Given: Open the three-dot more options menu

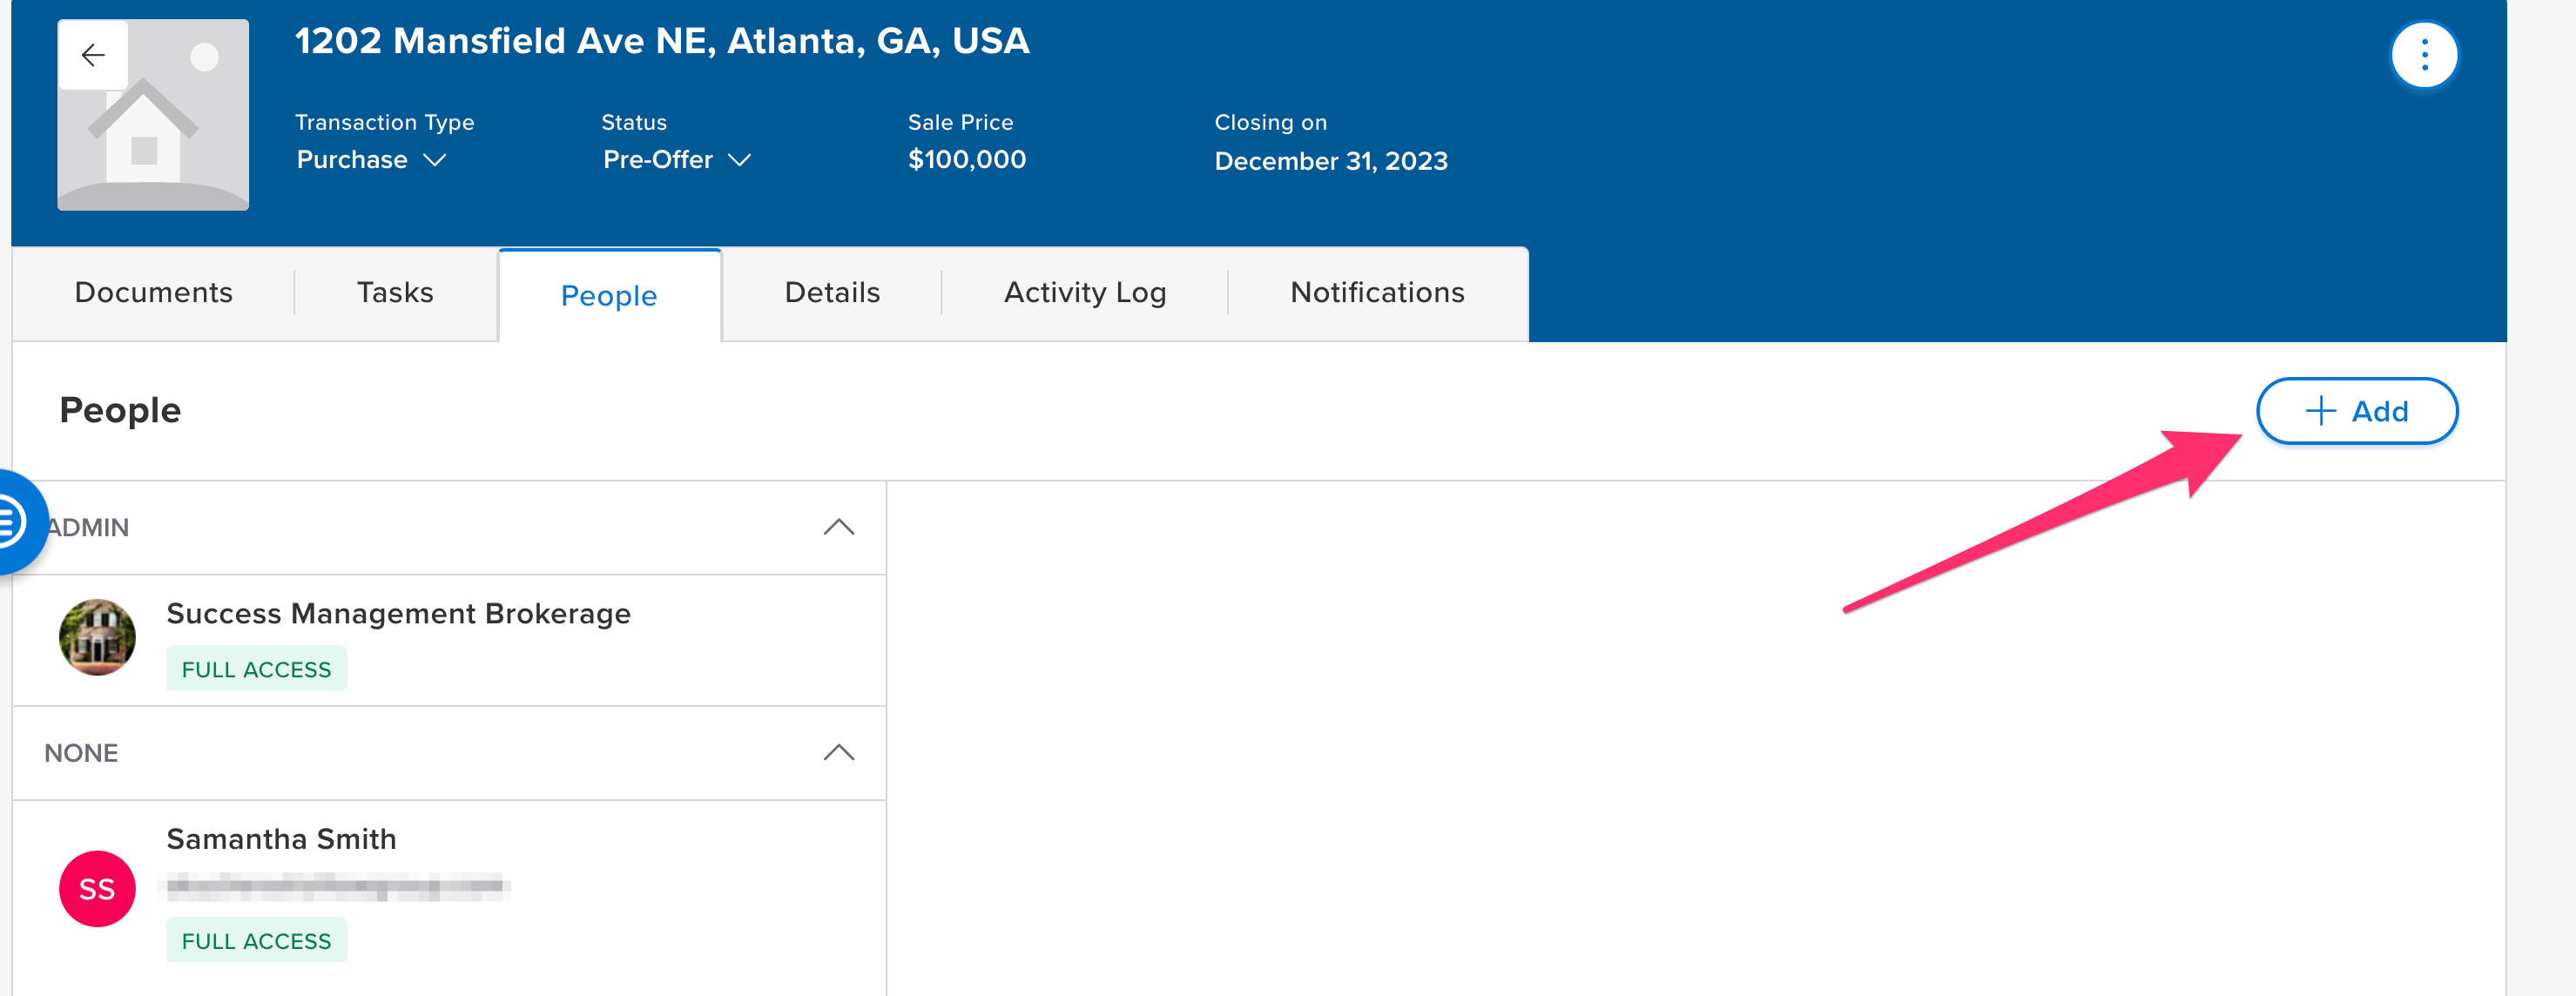Looking at the screenshot, I should (x=2423, y=55).
